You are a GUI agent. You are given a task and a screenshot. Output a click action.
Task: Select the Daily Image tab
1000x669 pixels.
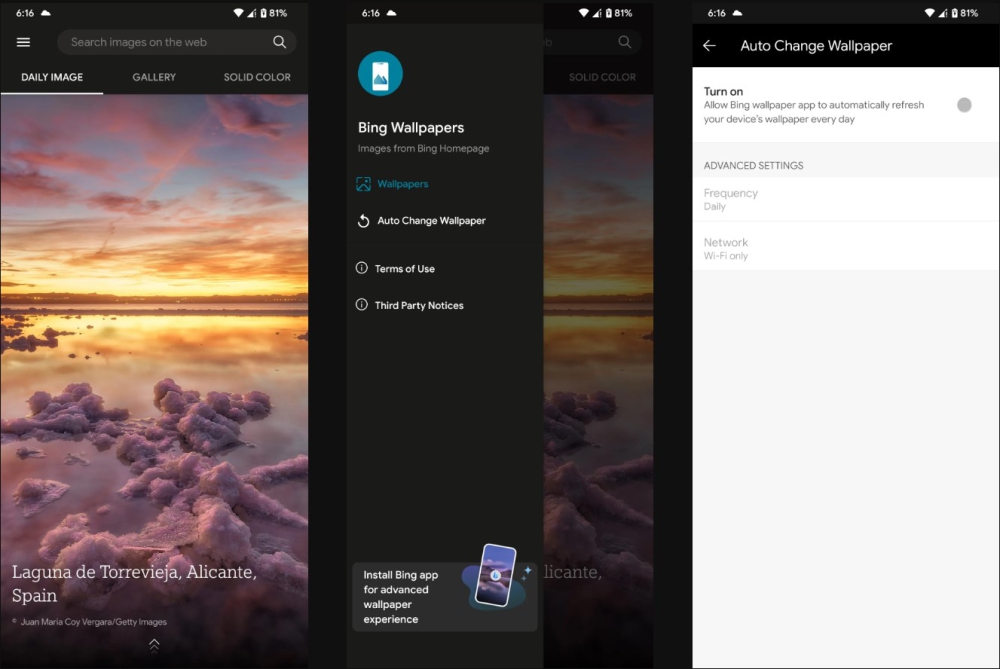(52, 77)
